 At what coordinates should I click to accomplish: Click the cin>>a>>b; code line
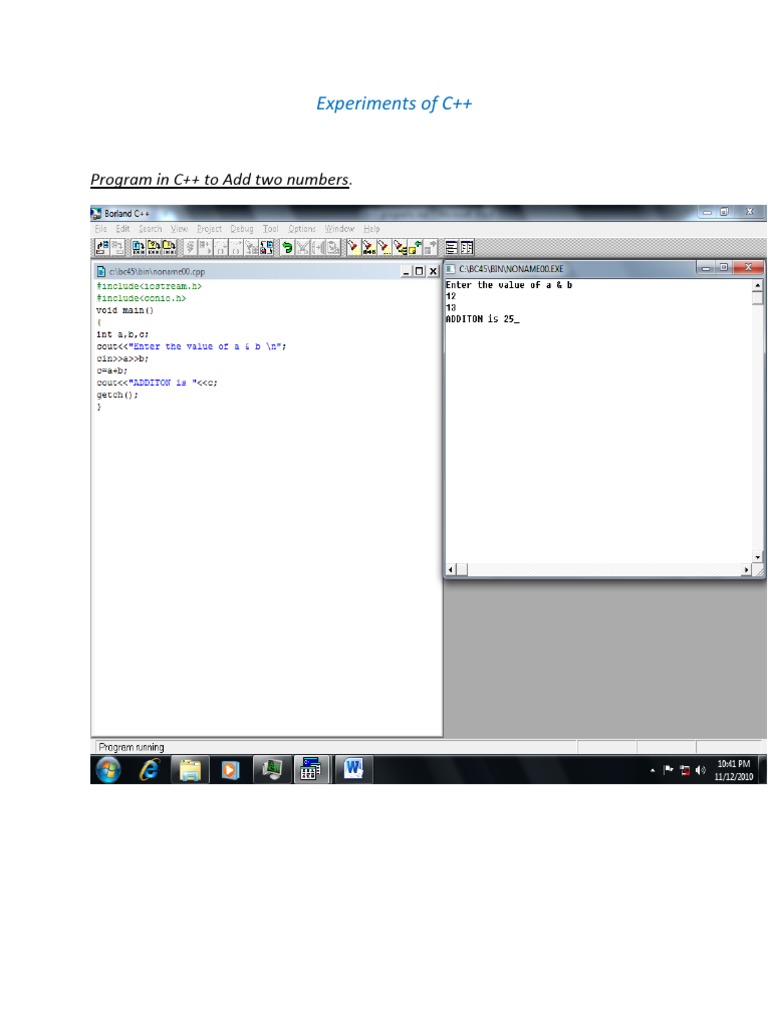(x=122, y=359)
